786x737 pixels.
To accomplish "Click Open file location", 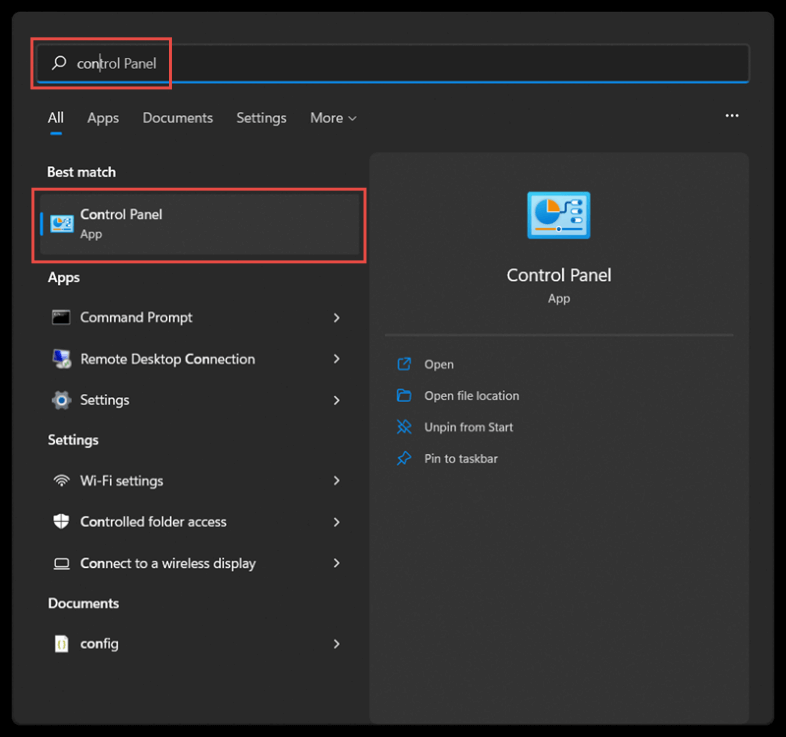I will click(472, 396).
